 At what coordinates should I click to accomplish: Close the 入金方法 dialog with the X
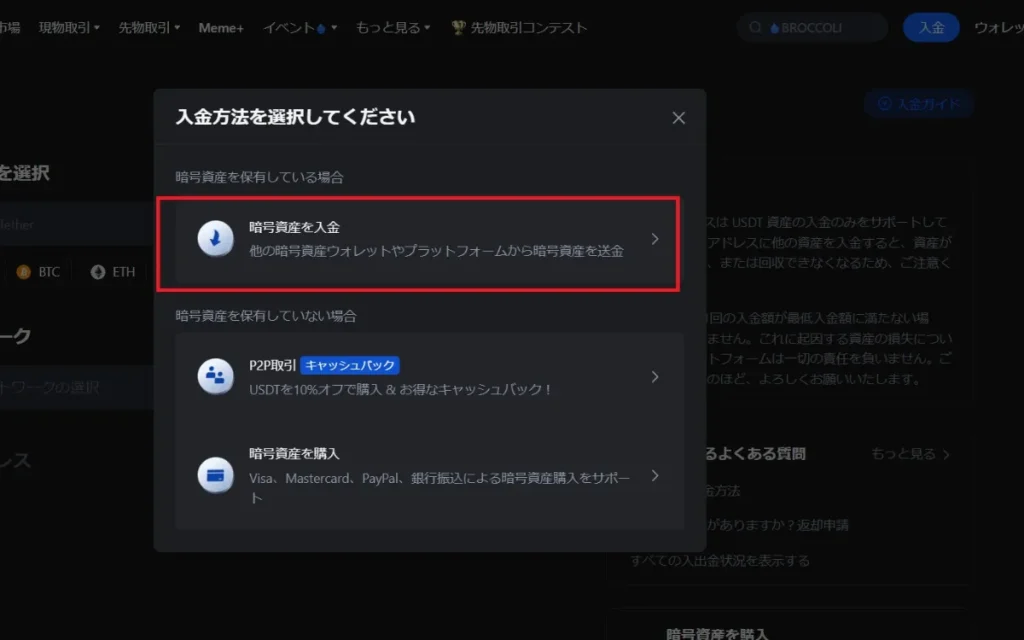[x=679, y=118]
